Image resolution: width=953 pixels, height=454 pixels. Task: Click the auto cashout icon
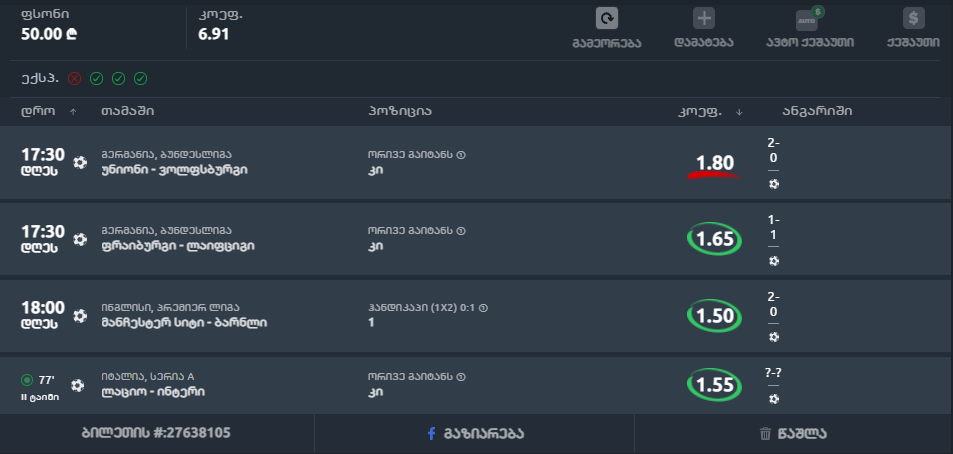tap(809, 19)
